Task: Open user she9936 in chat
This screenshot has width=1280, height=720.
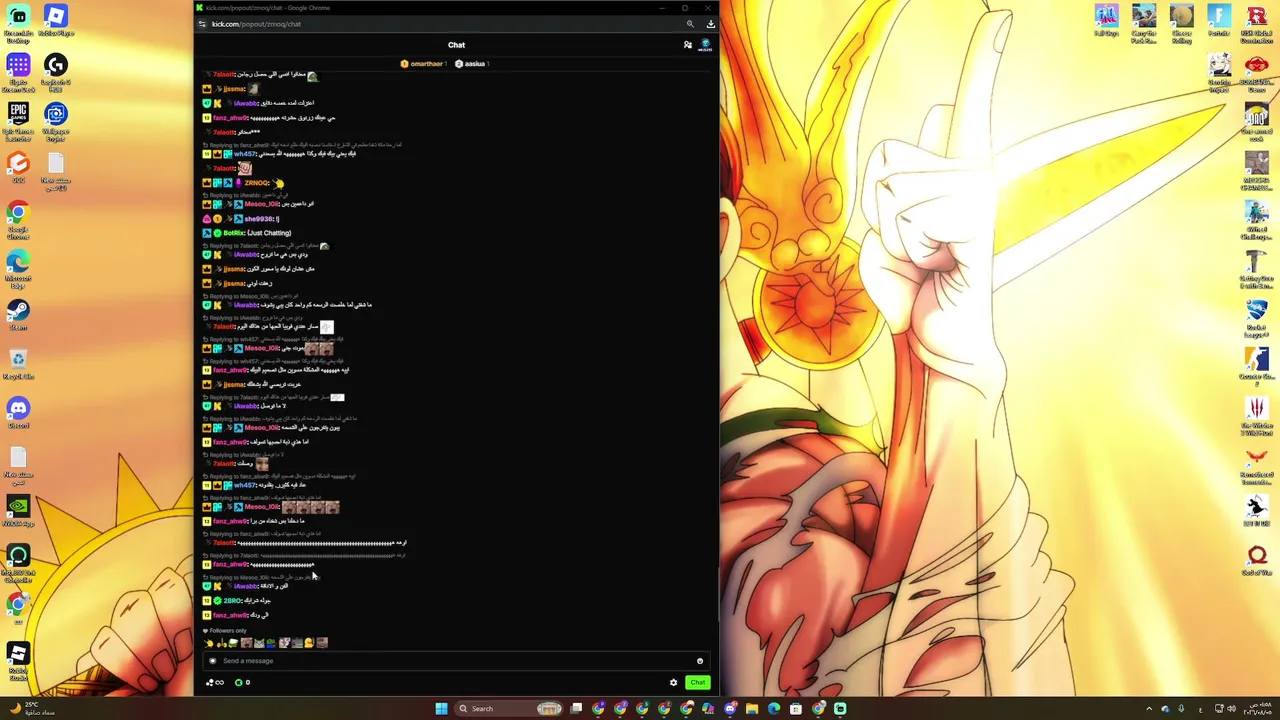Action: pos(259,219)
